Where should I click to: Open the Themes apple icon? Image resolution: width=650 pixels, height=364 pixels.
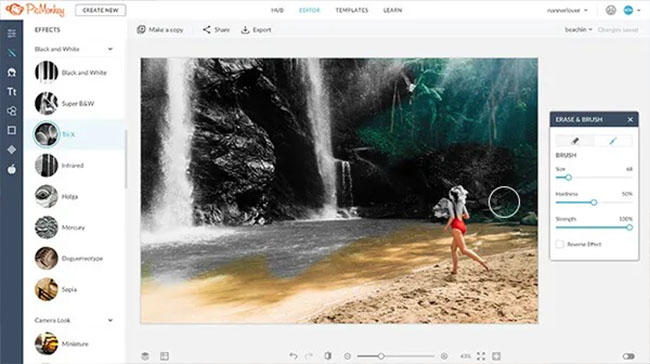(x=12, y=169)
